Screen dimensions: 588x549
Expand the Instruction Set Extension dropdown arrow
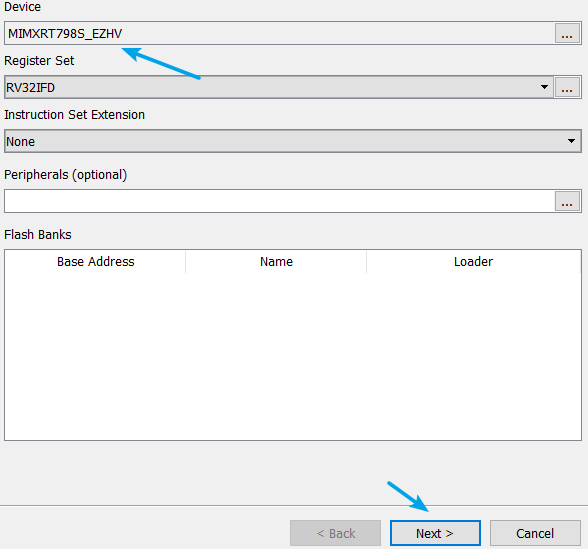pos(571,141)
